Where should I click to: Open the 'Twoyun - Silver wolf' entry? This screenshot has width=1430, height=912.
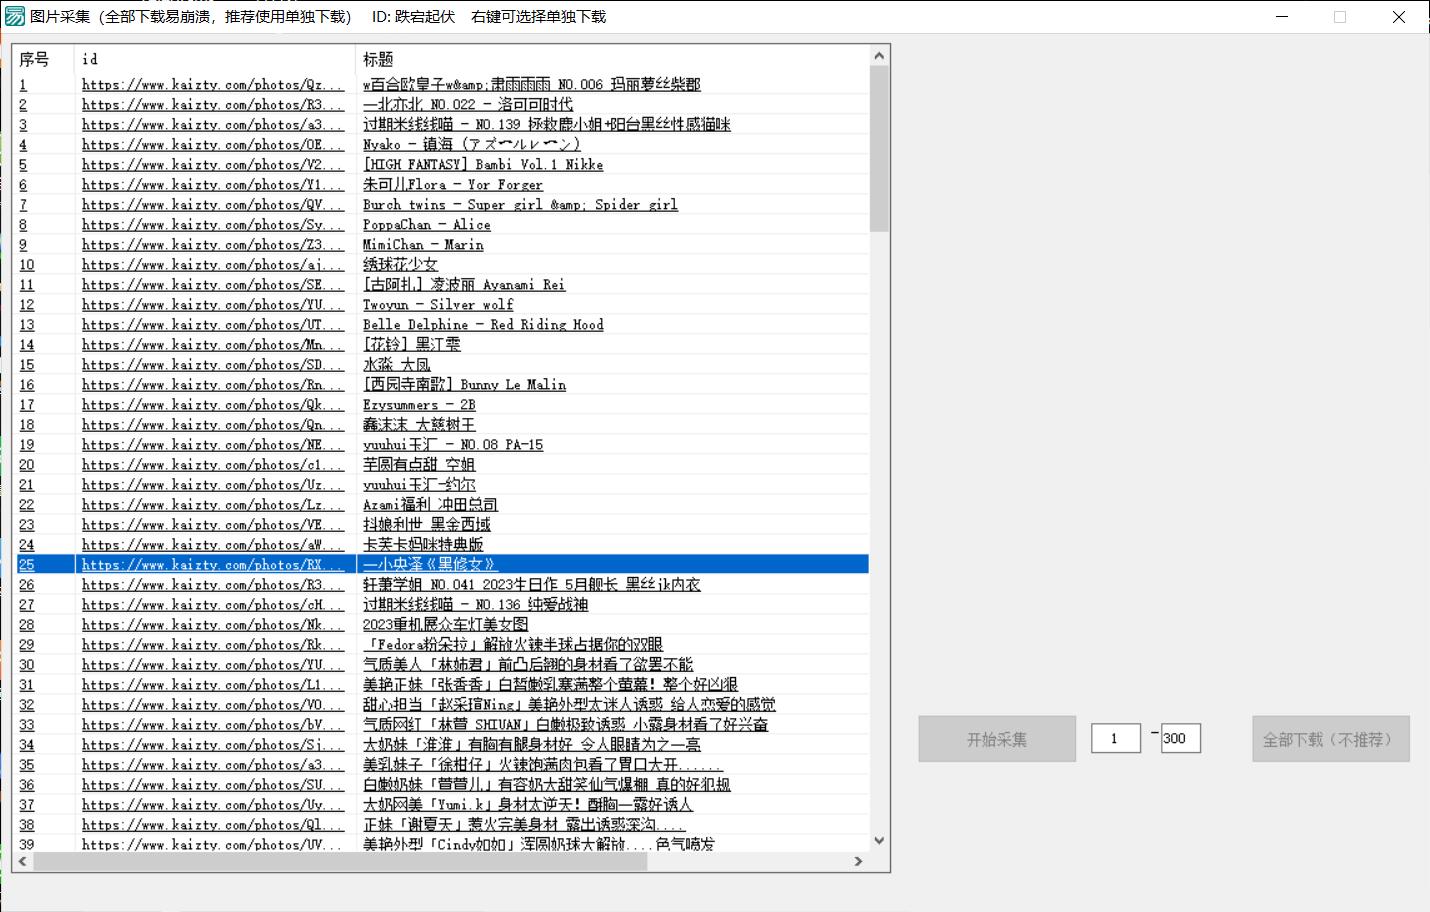[x=438, y=305]
